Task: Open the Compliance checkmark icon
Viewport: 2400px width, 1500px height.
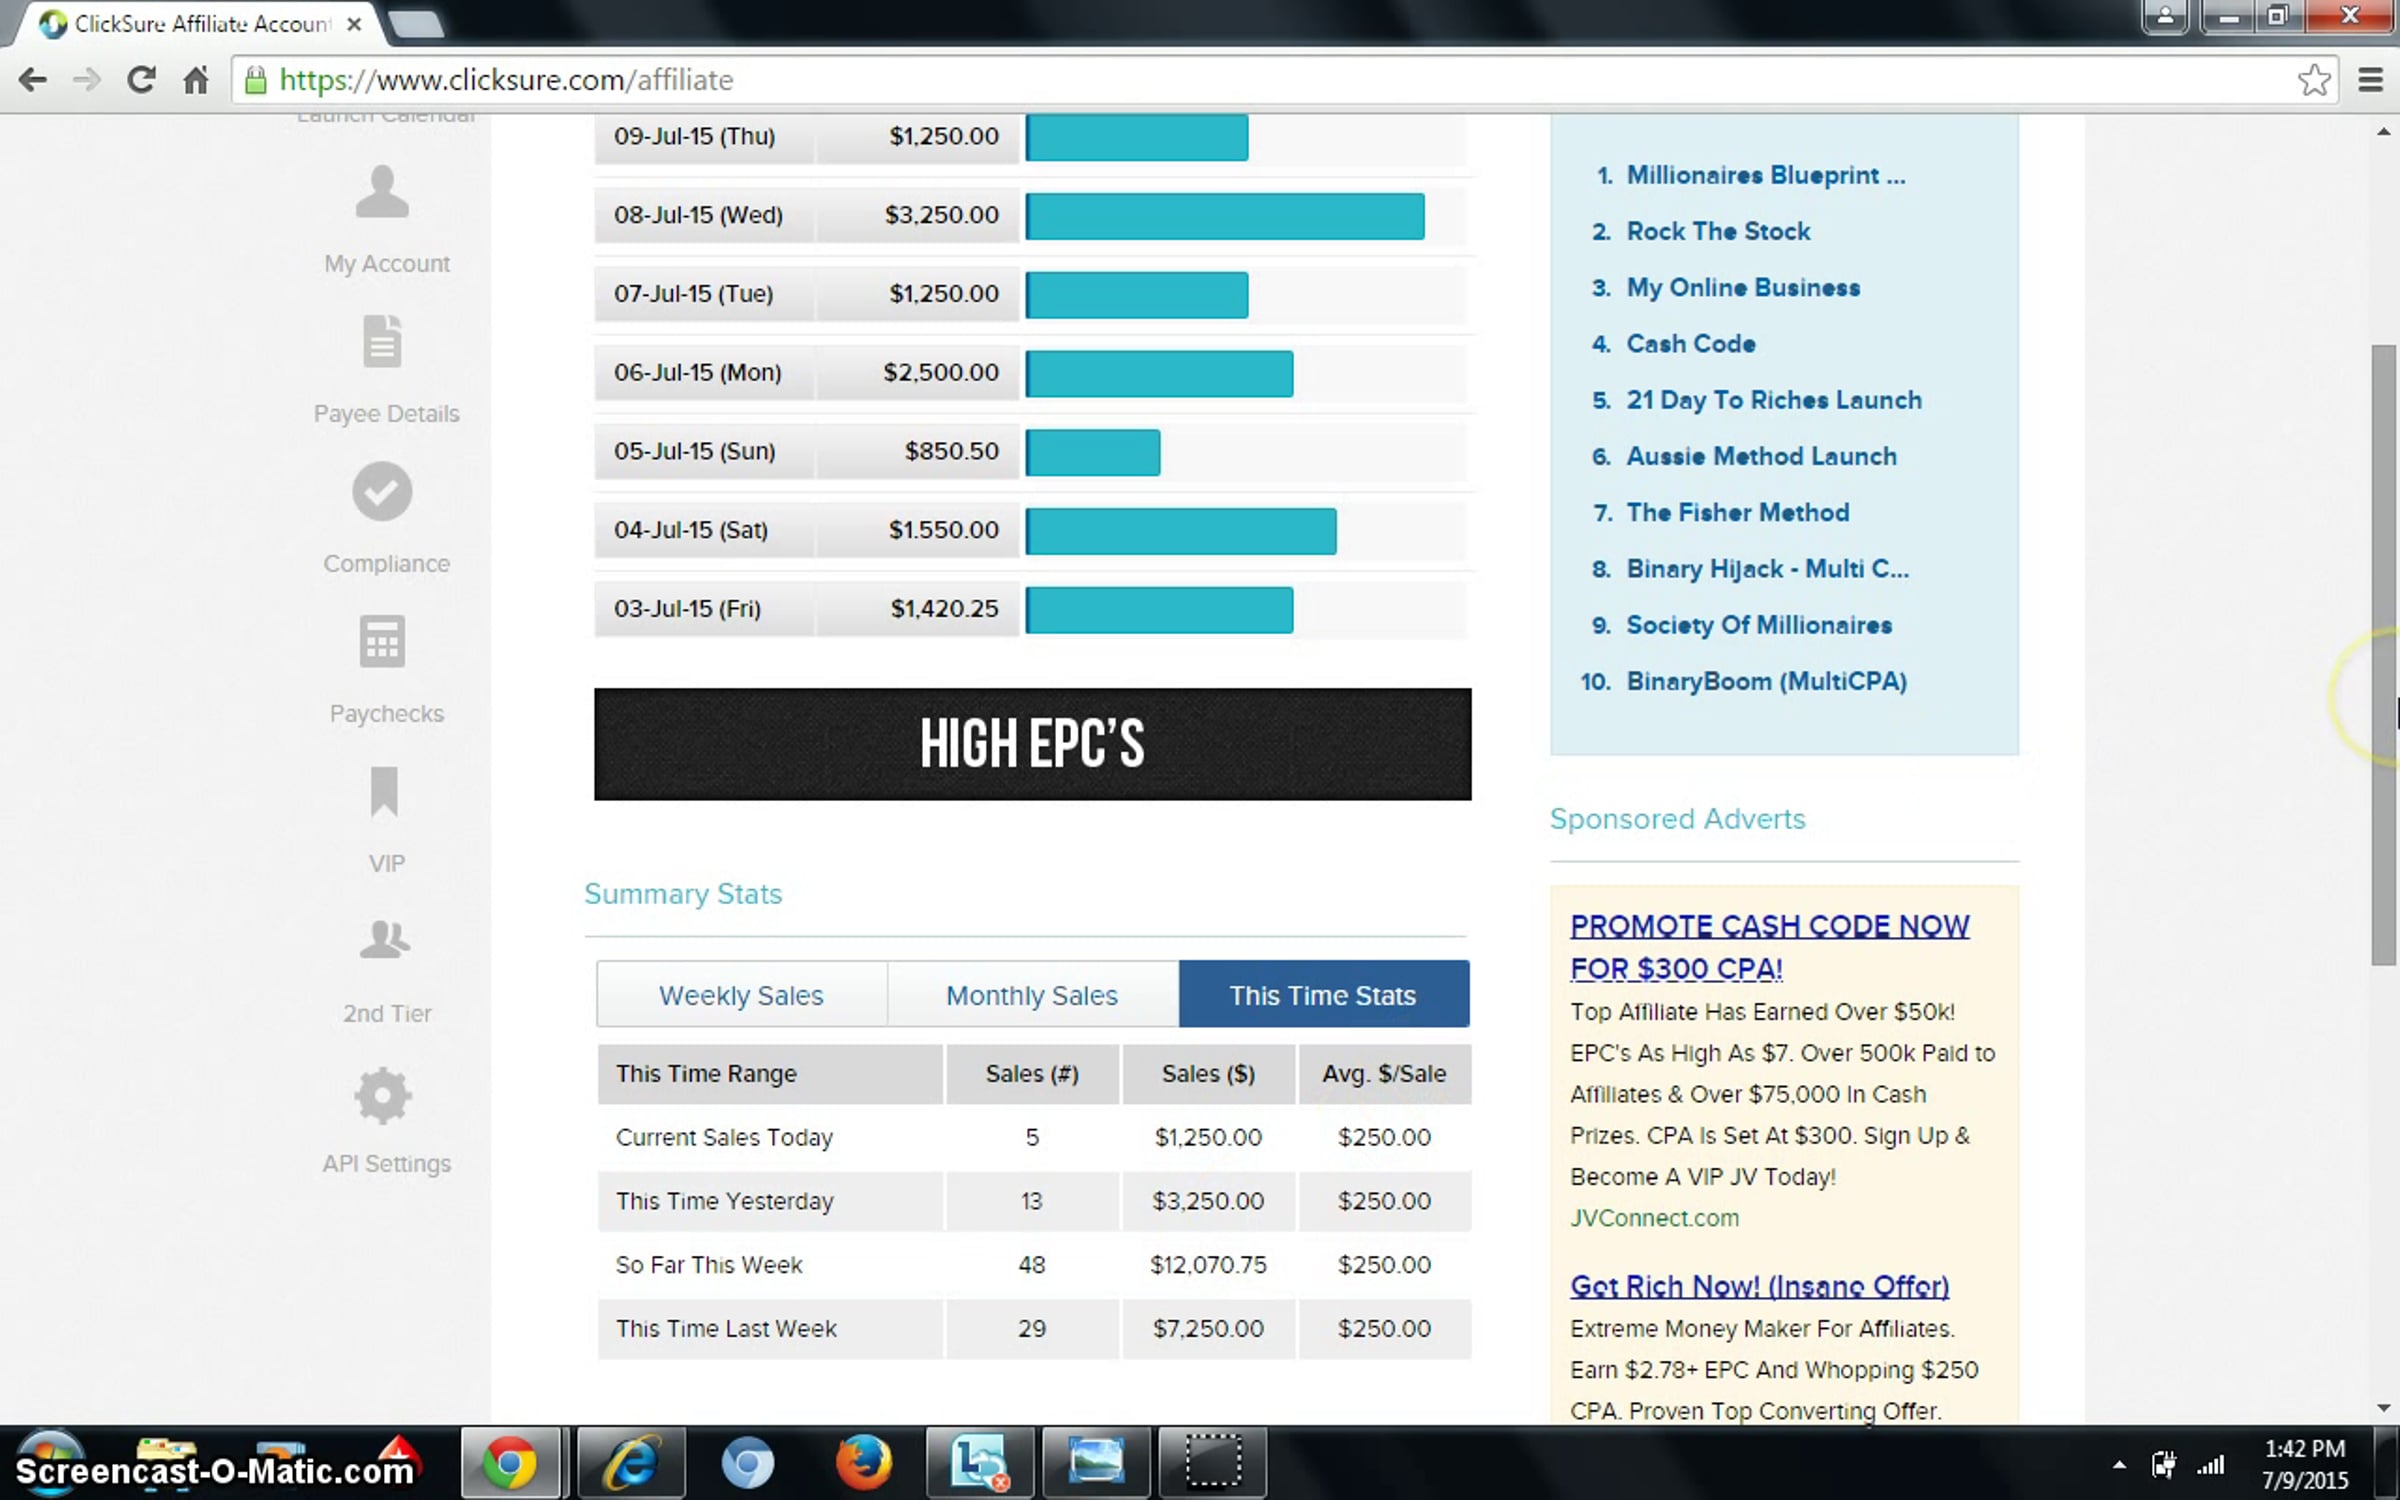Action: click(382, 491)
